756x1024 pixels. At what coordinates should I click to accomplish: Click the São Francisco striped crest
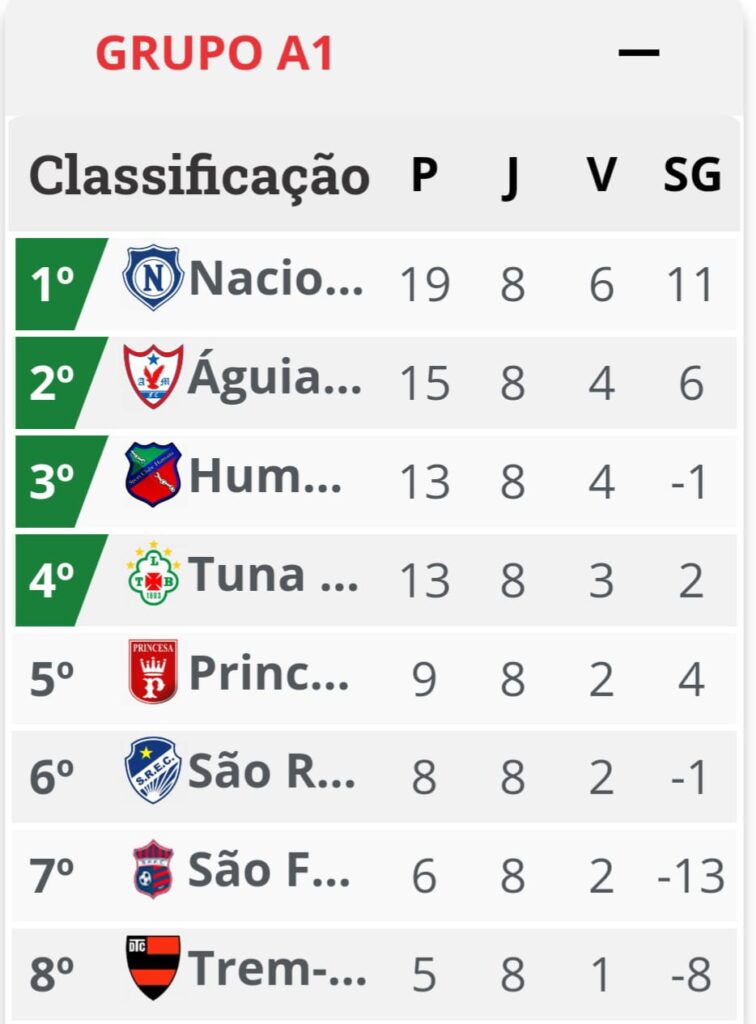(x=153, y=869)
